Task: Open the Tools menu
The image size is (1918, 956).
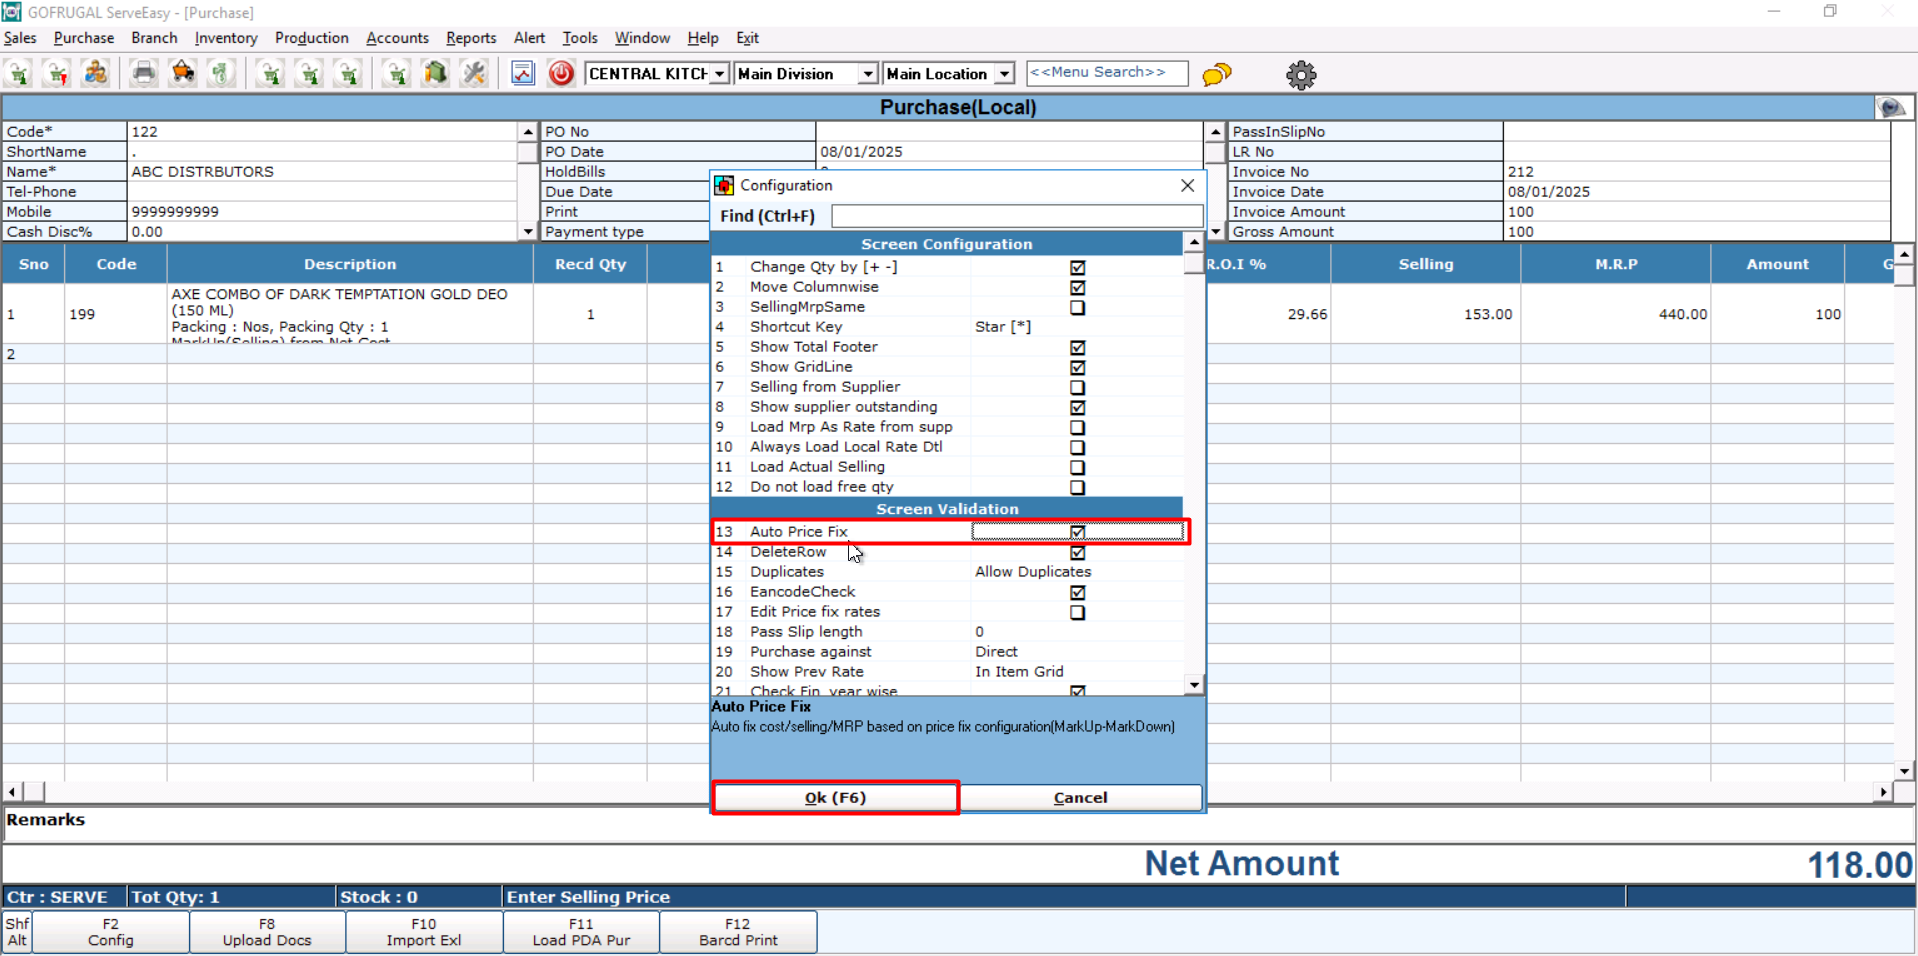Action: pos(580,38)
